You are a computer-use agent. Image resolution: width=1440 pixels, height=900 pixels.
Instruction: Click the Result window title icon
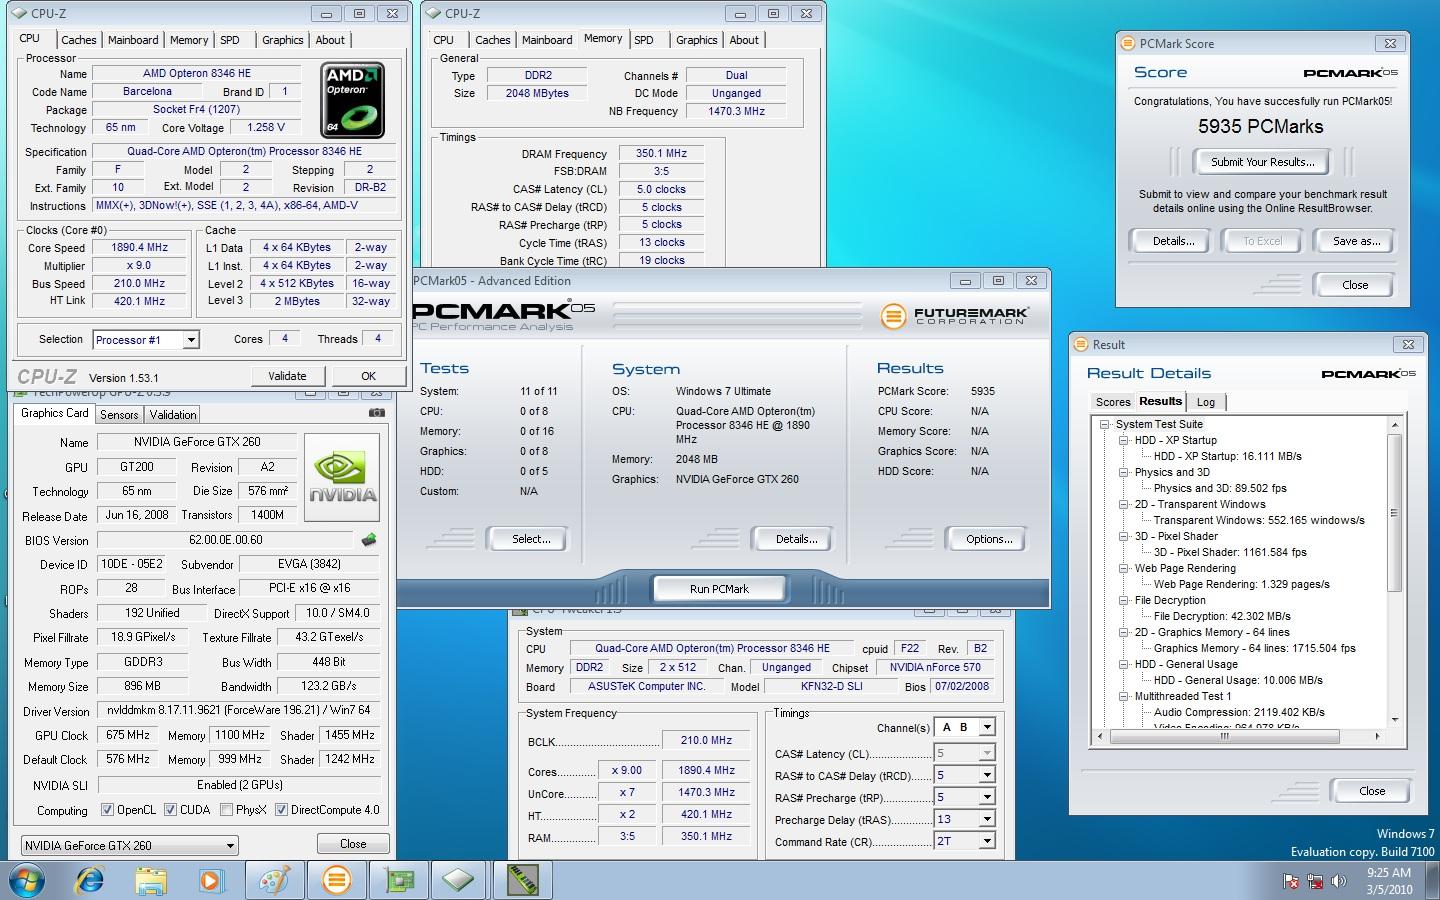(x=1081, y=344)
